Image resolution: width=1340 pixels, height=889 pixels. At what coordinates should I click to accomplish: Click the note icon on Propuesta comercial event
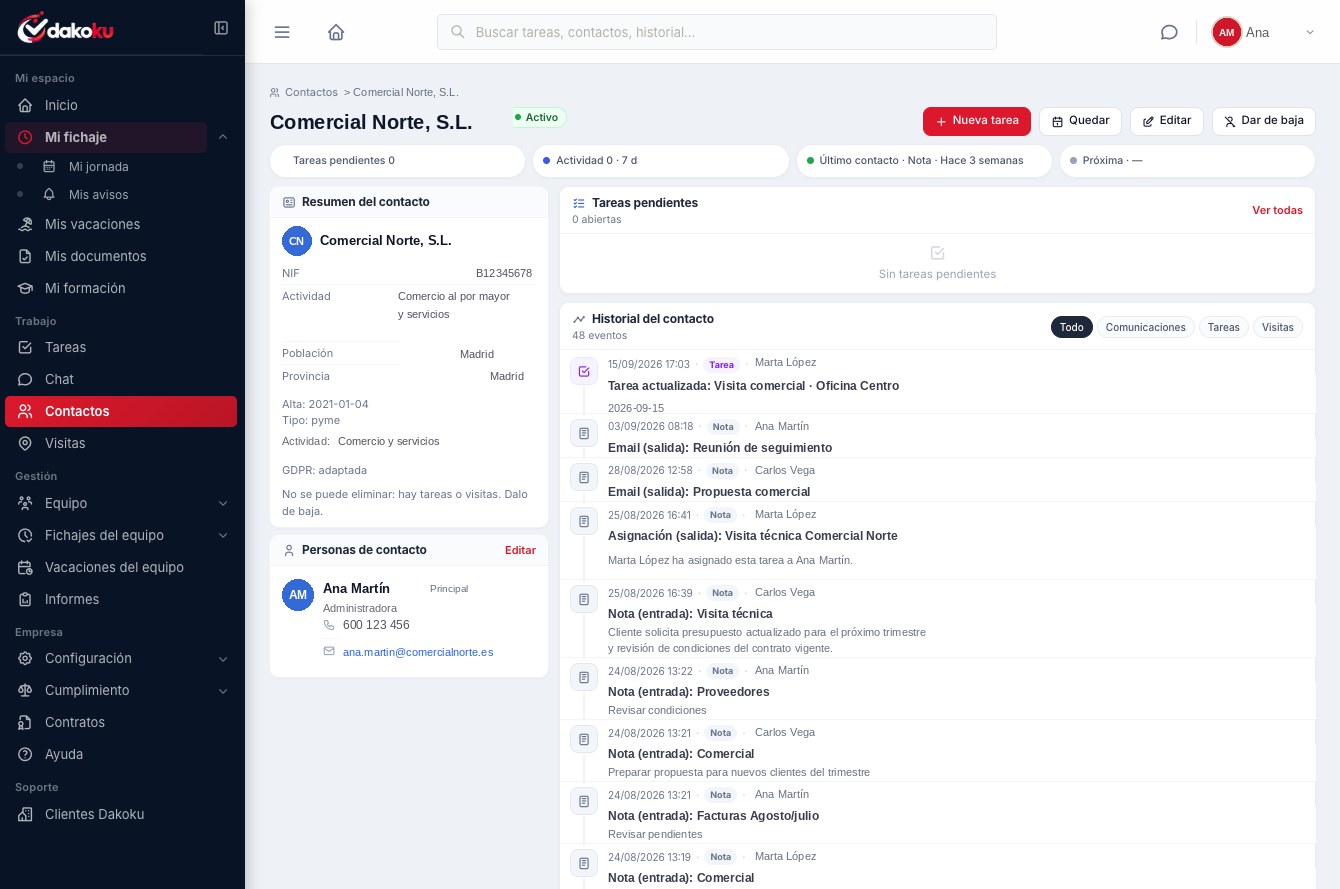click(x=584, y=477)
